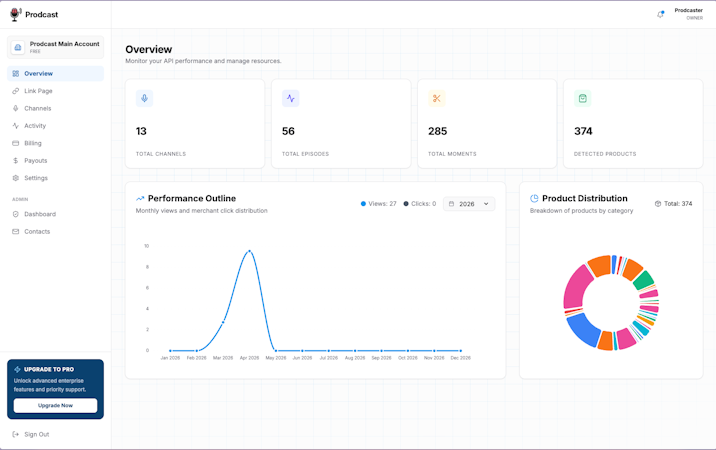The width and height of the screenshot is (716, 450).
Task: Click the large pink donut chart segment
Action: pos(576,288)
